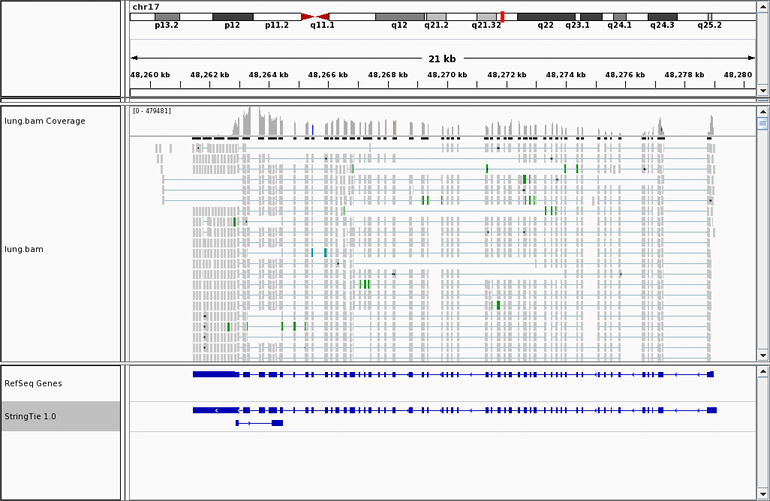Click the 48,270 kb ruler position
This screenshot has width=770, height=501.
tap(447, 75)
